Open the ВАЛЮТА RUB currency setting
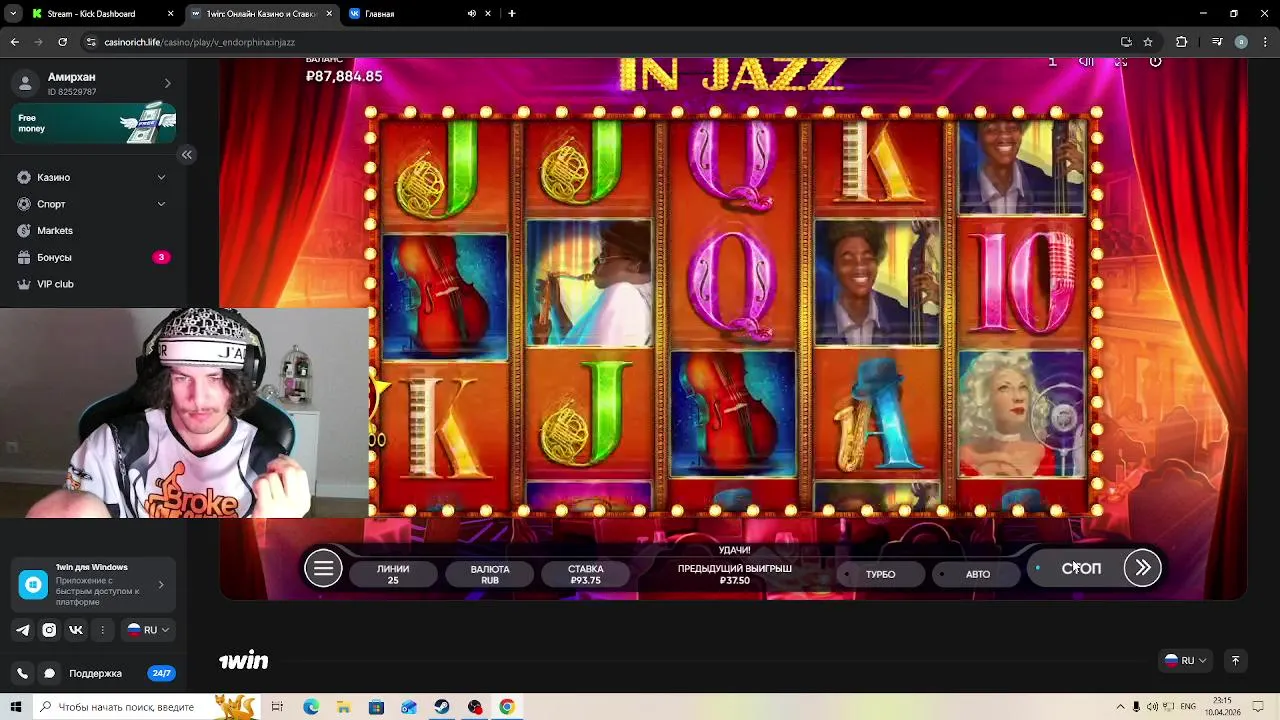This screenshot has width=1280, height=720. 490,574
